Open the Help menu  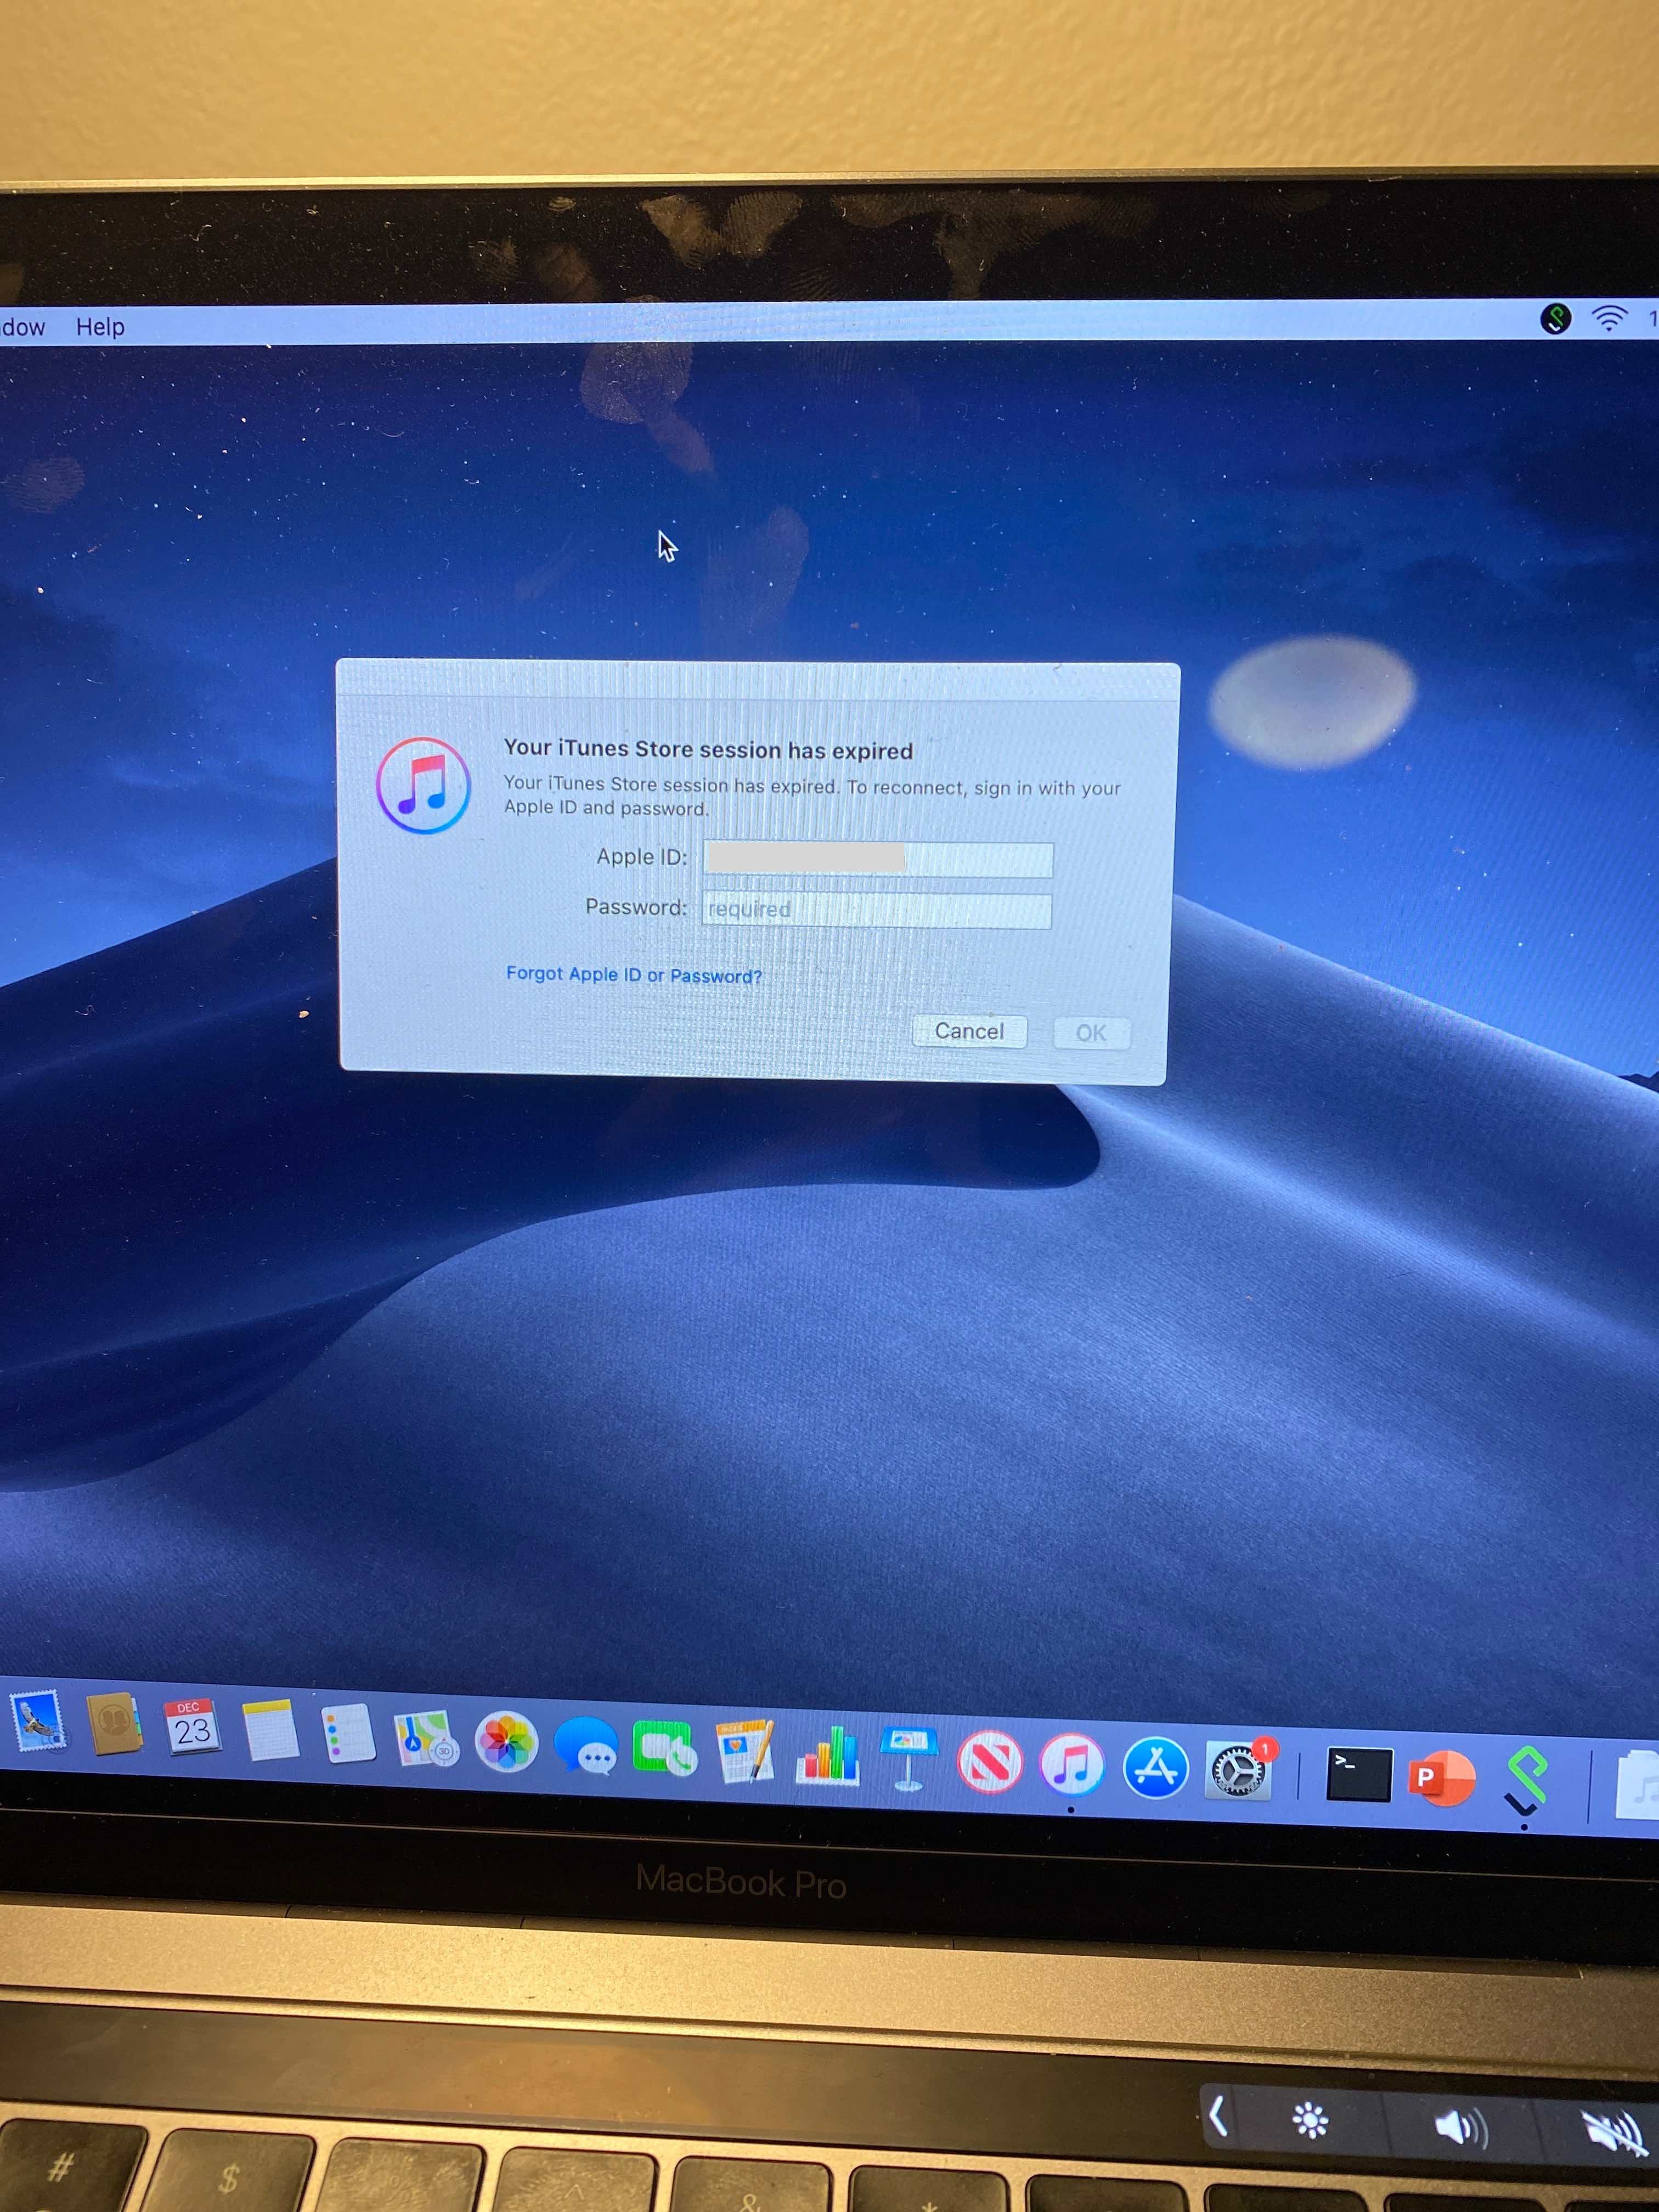100,327
